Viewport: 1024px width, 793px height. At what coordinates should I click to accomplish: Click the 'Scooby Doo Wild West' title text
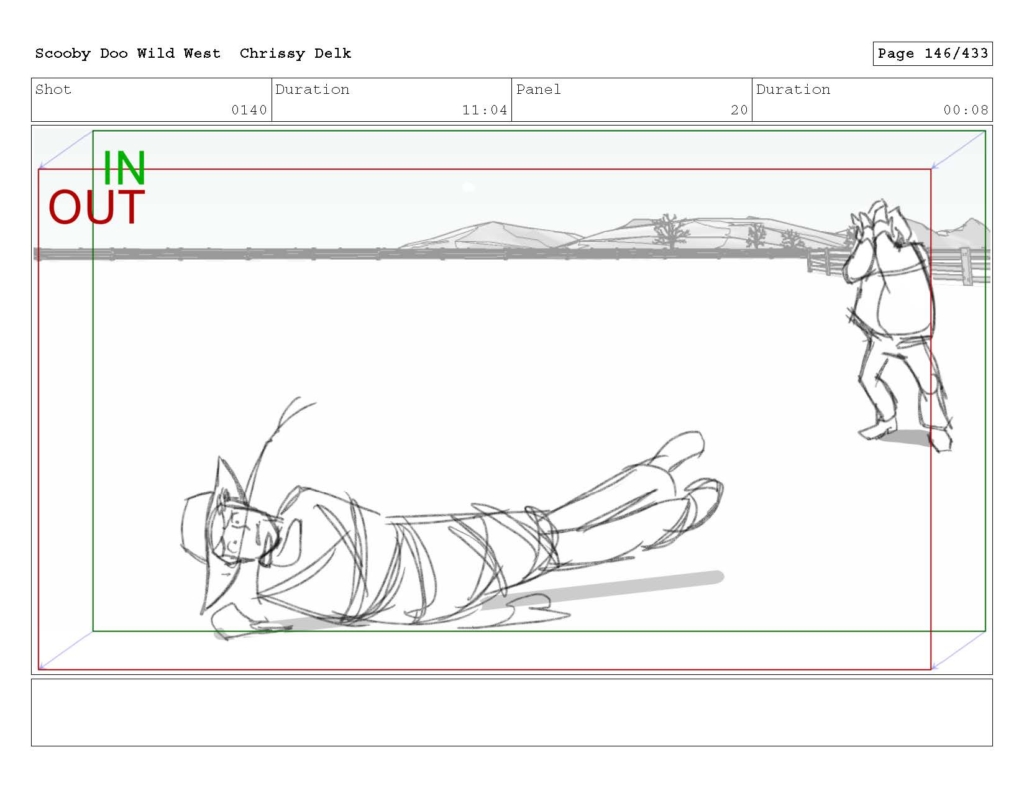pyautogui.click(x=127, y=54)
